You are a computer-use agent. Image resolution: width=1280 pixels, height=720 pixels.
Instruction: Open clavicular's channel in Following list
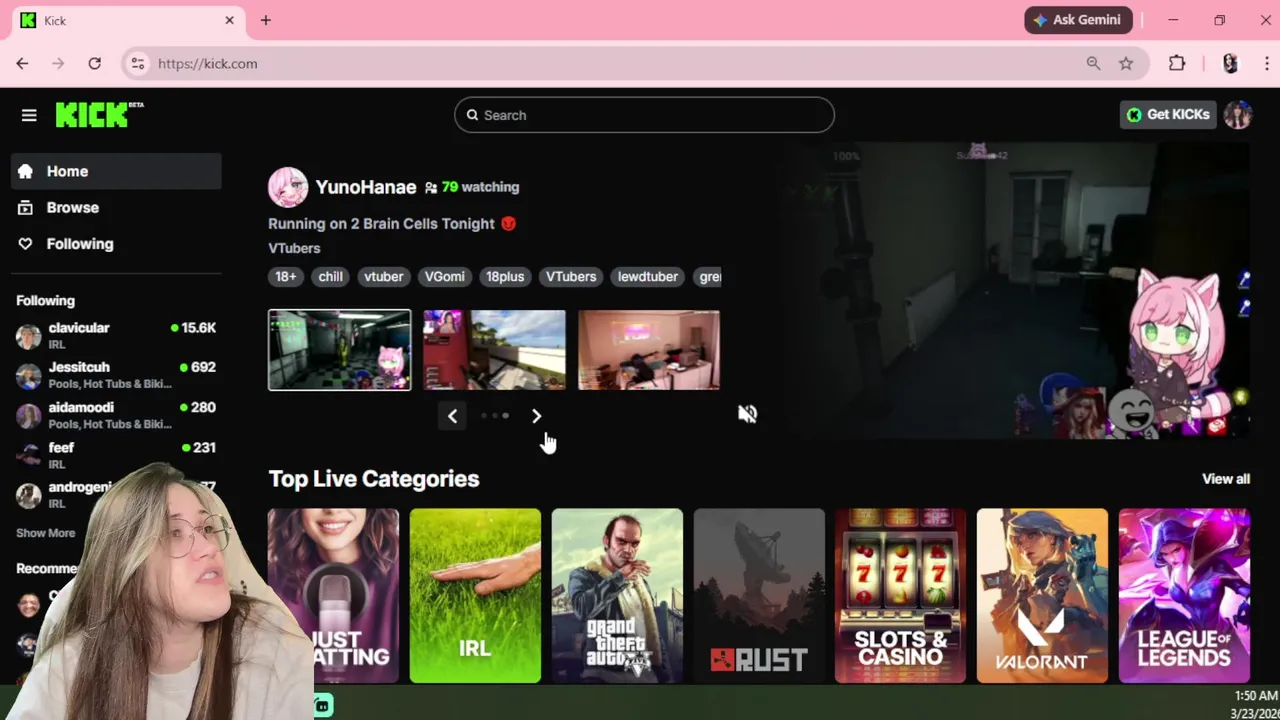(116, 335)
